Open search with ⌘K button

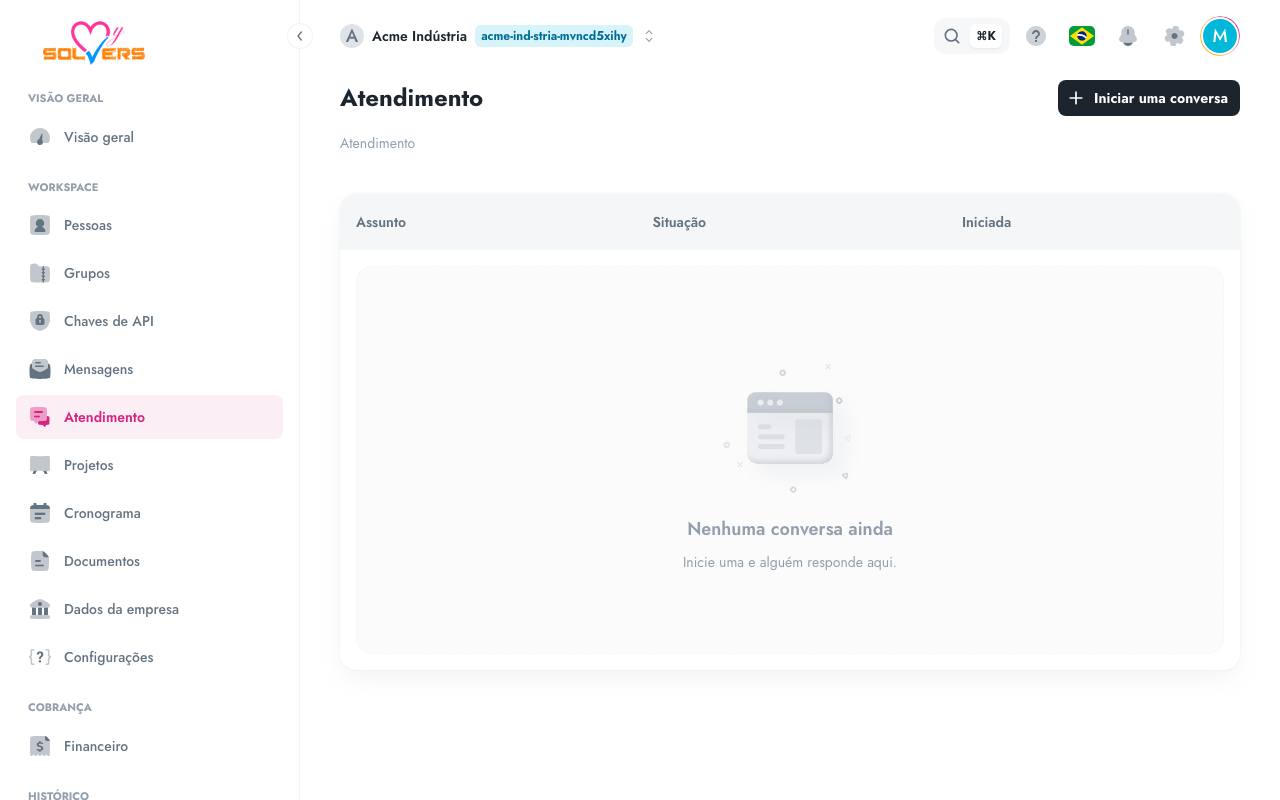pos(972,36)
